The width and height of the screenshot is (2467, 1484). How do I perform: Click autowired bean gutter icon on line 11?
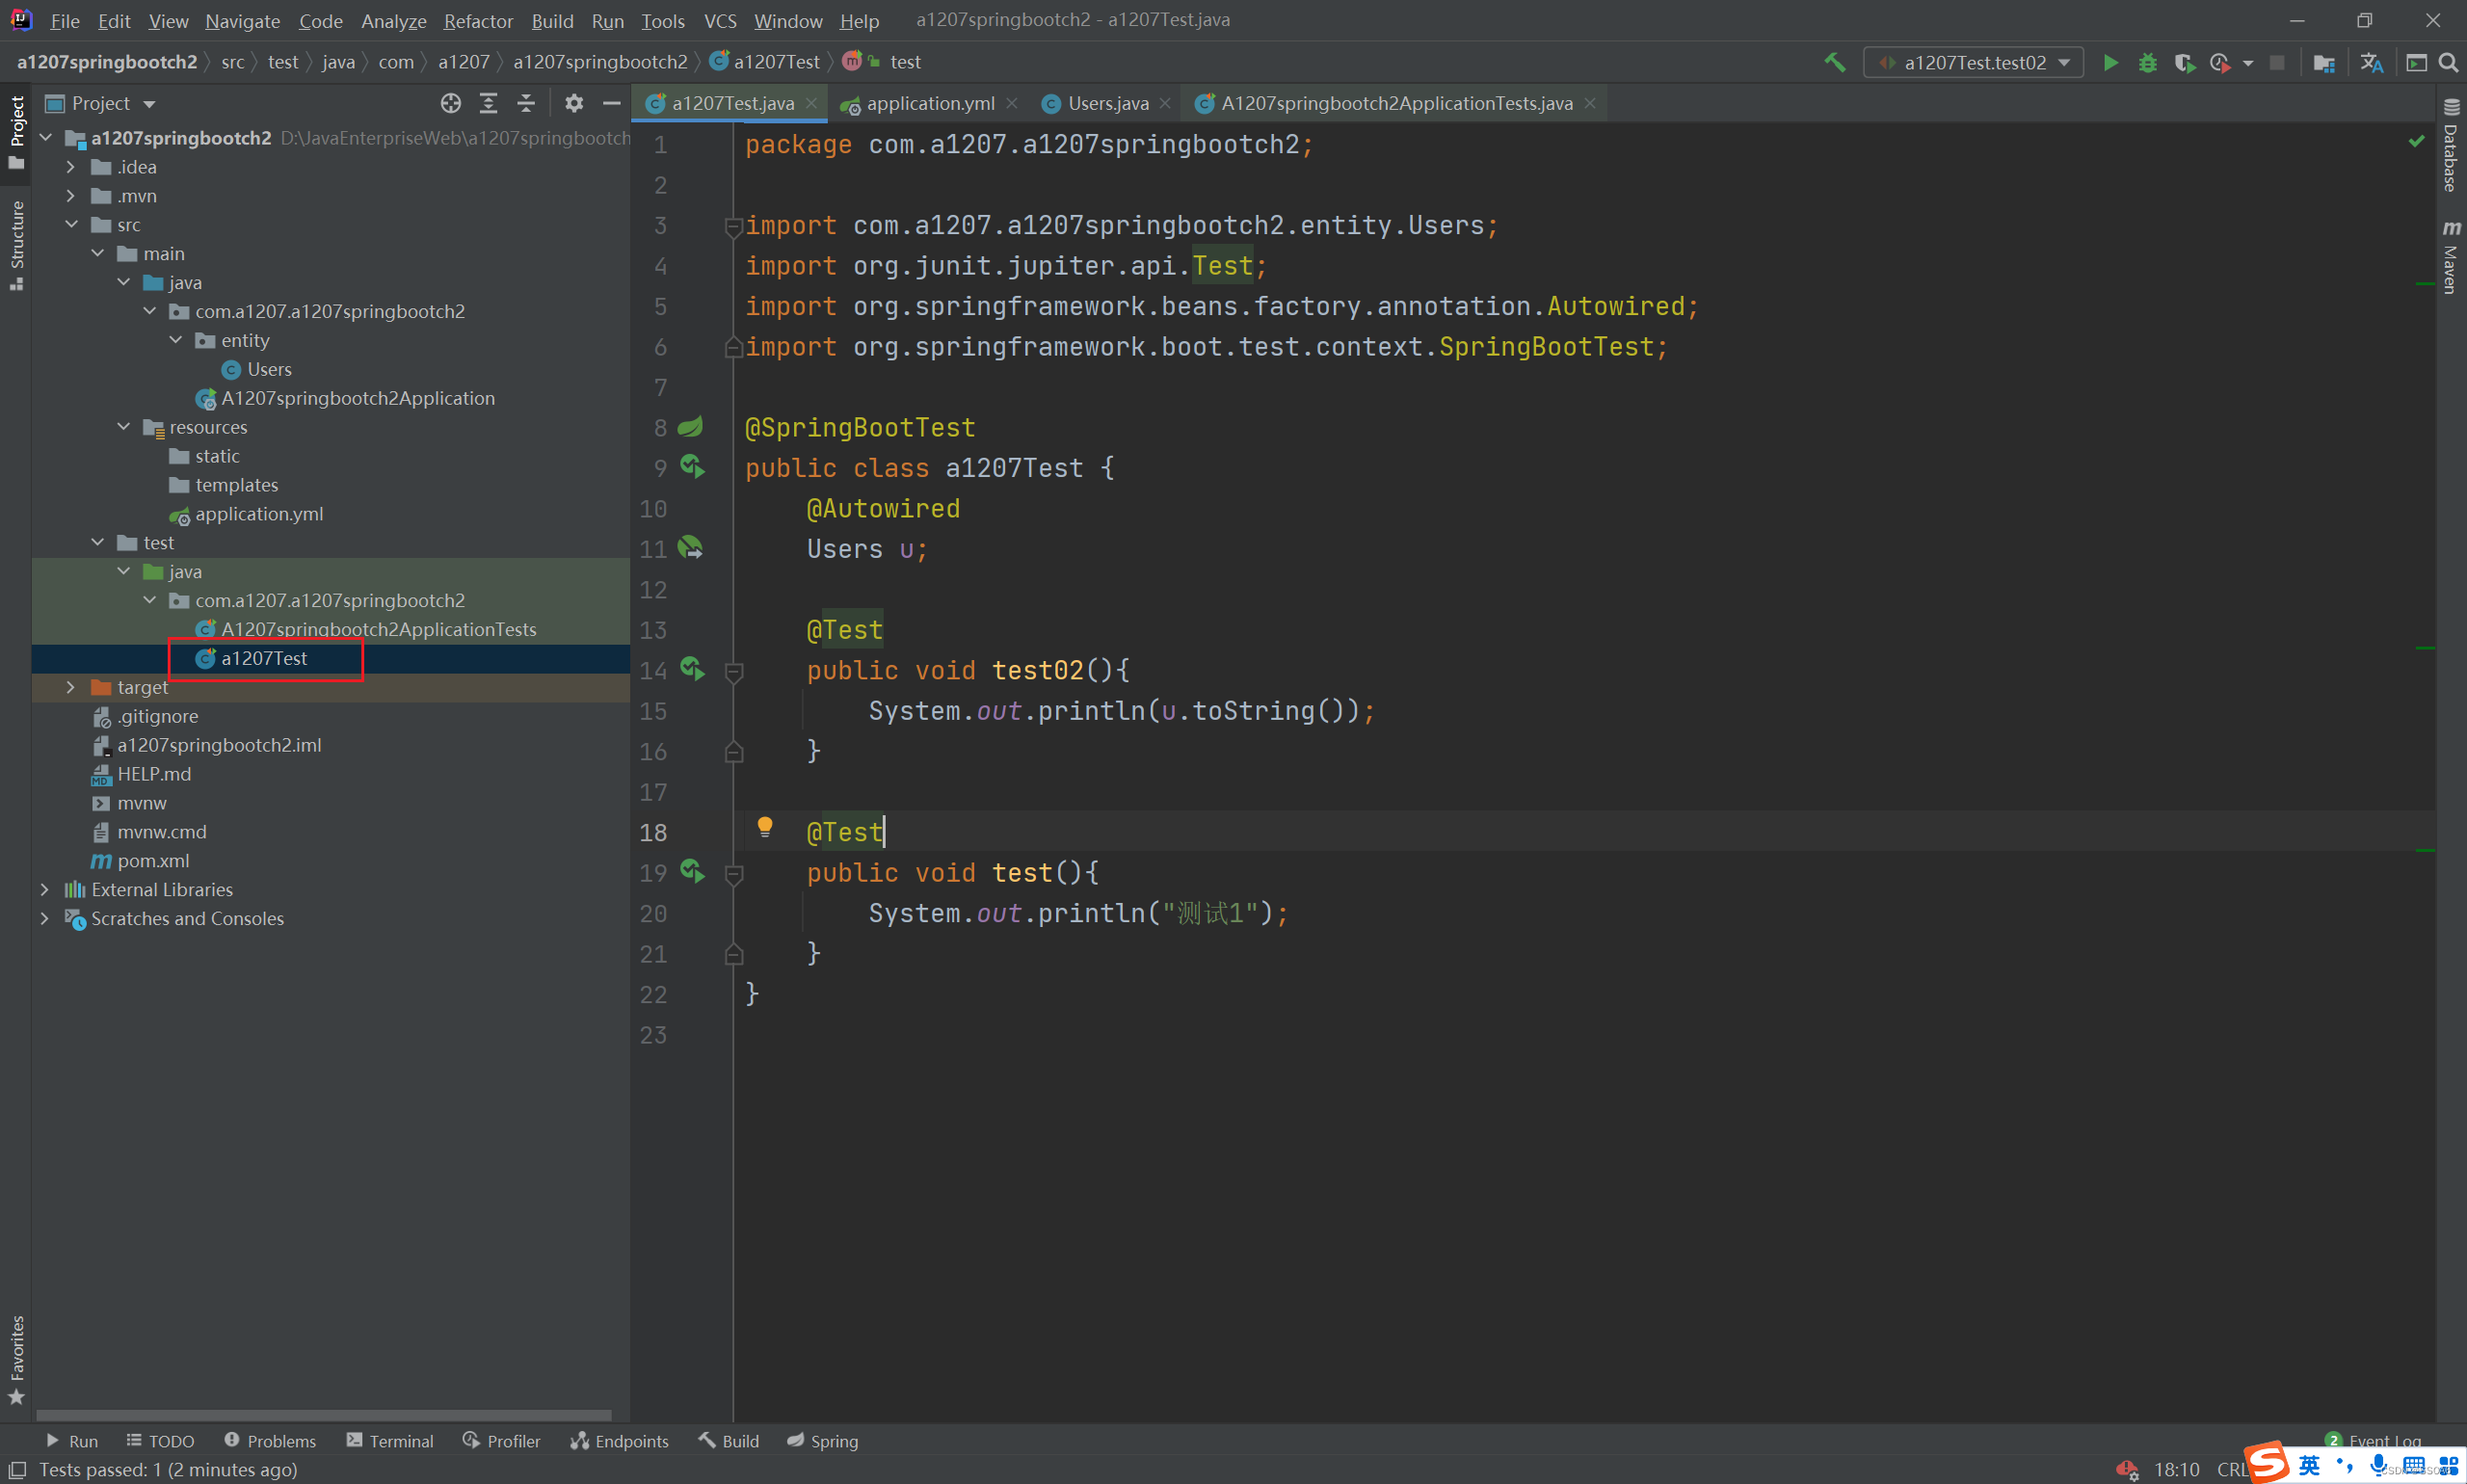691,548
